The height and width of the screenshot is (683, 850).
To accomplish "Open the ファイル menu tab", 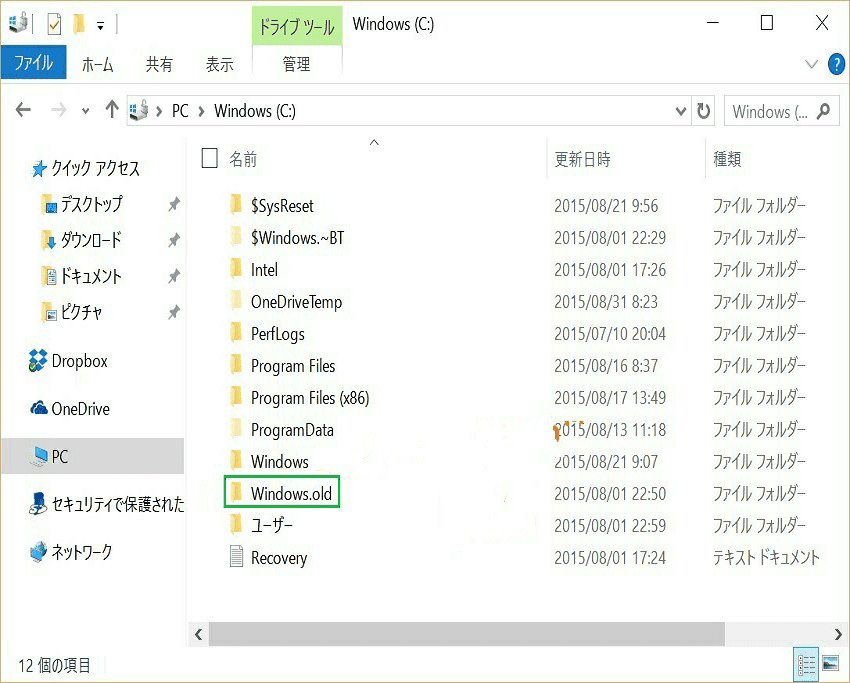I will (34, 62).
